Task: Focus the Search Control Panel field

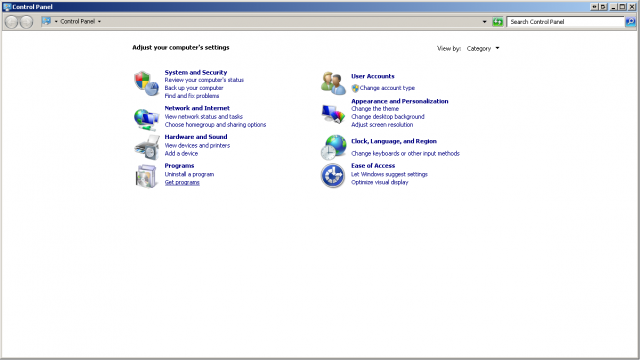Action: click(x=565, y=22)
